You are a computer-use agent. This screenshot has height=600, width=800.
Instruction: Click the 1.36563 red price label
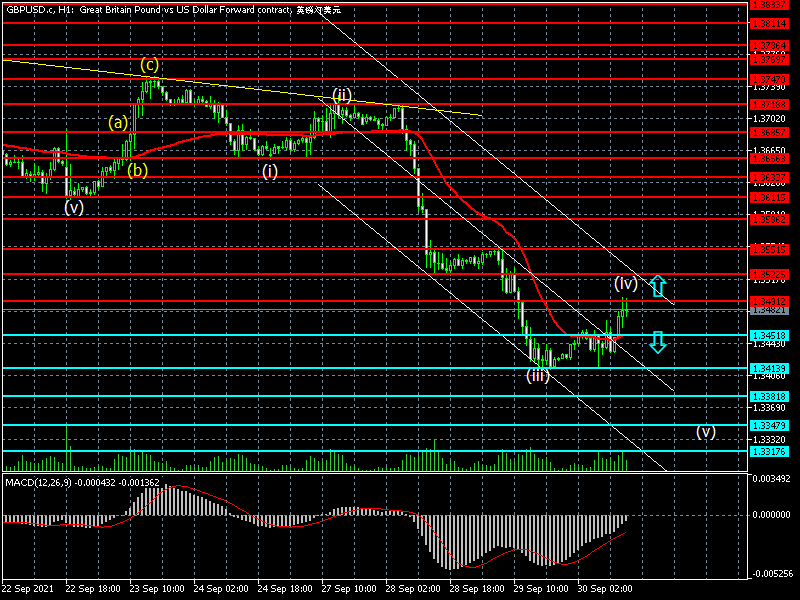click(770, 159)
